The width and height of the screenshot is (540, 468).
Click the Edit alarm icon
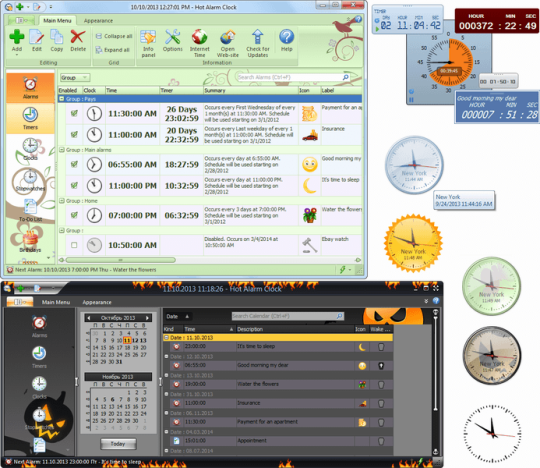click(x=37, y=37)
